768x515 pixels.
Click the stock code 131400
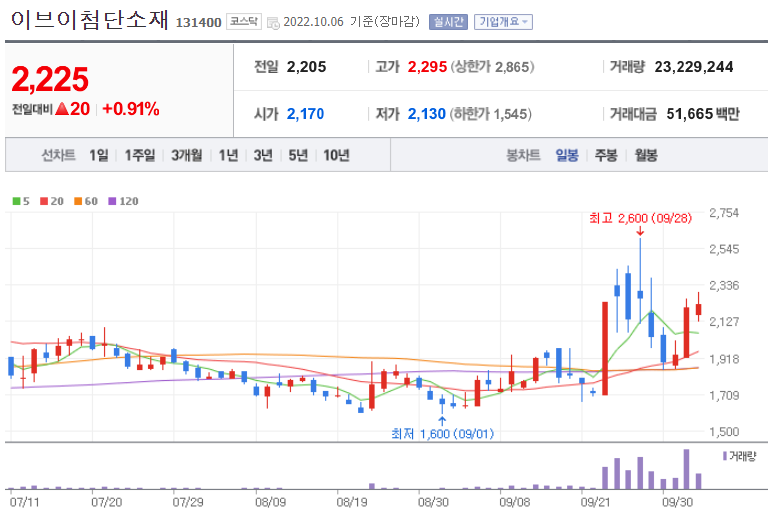(198, 23)
